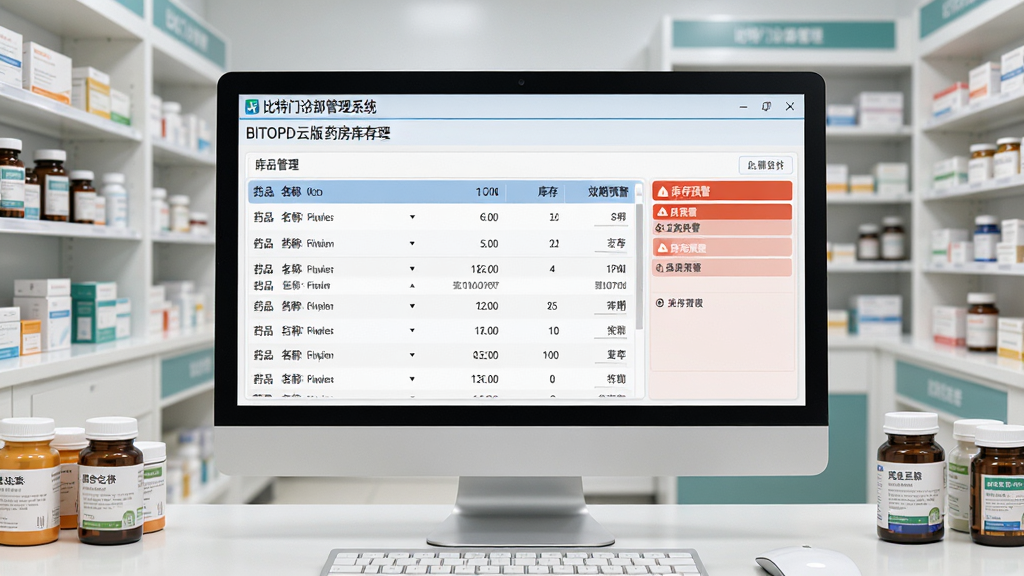Click the small icon on third pink alert row
This screenshot has width=1024, height=576.
pyautogui.click(x=660, y=228)
